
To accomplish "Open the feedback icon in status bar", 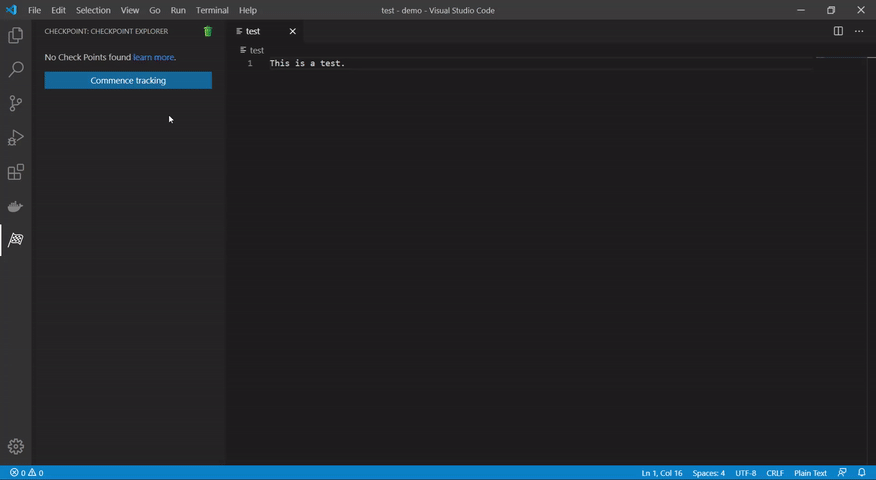I will tap(842, 473).
